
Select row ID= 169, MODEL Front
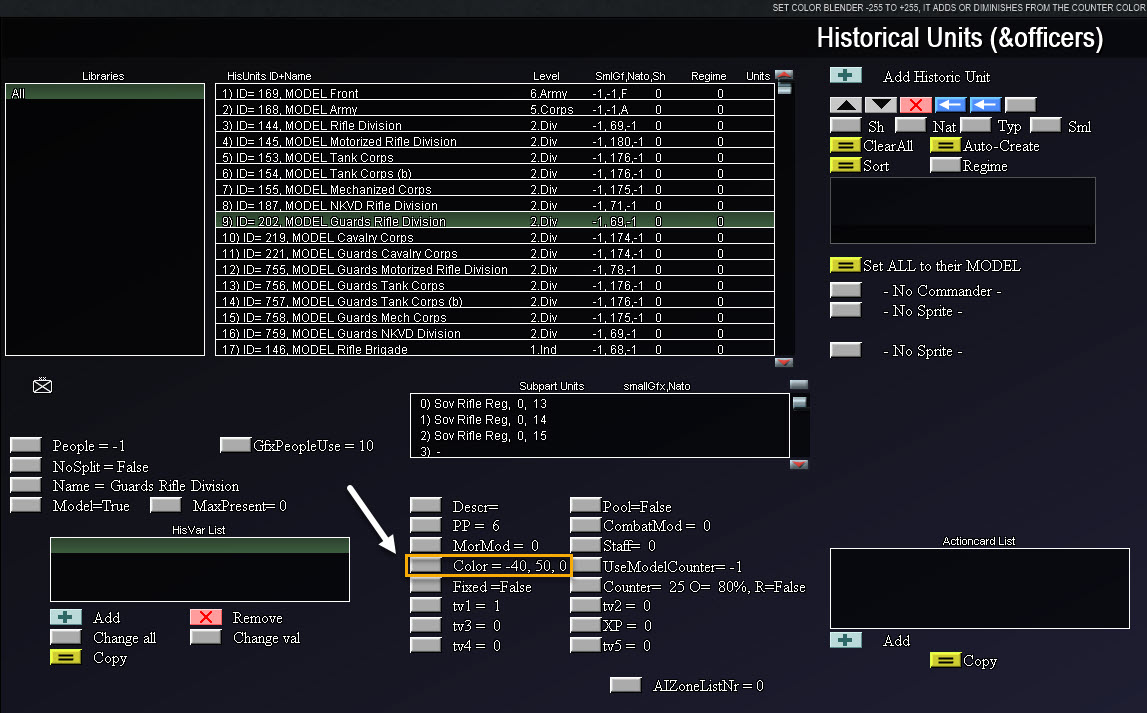pos(494,93)
